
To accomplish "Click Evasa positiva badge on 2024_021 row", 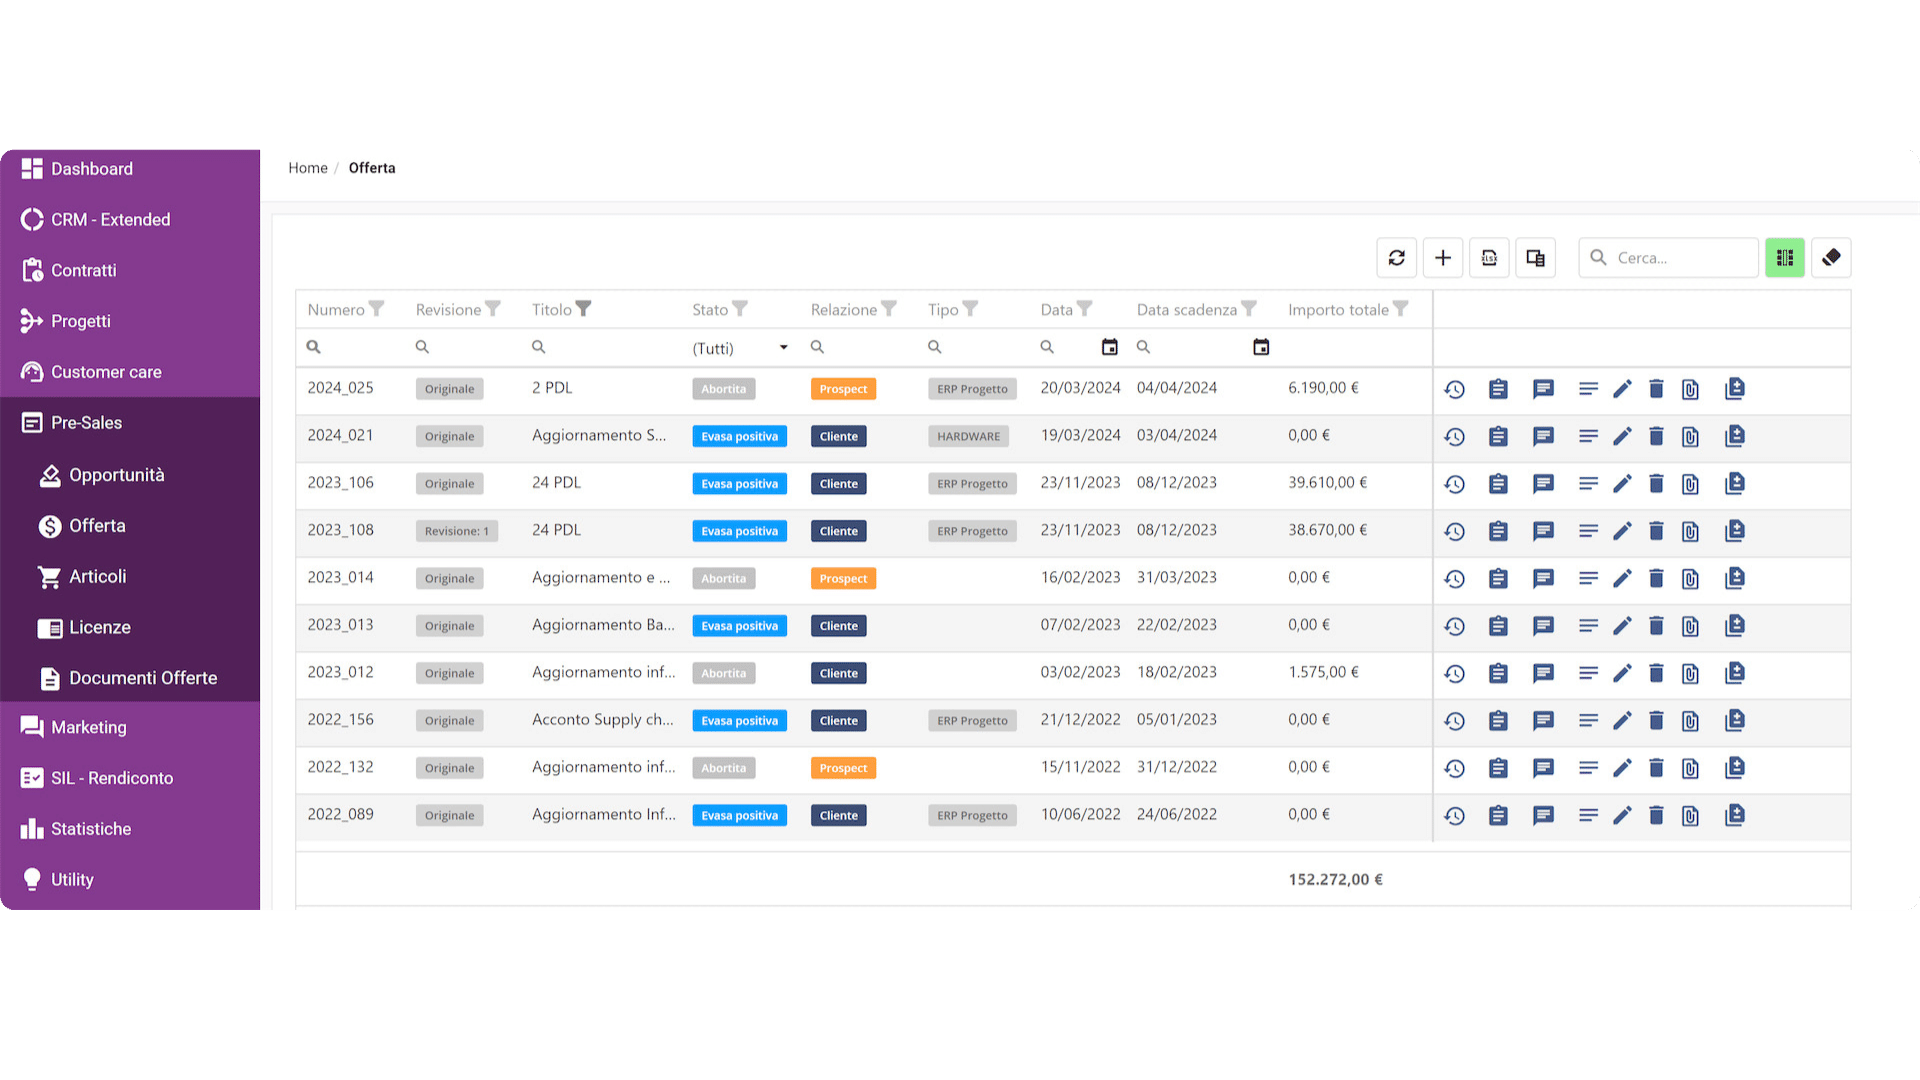I will (739, 436).
